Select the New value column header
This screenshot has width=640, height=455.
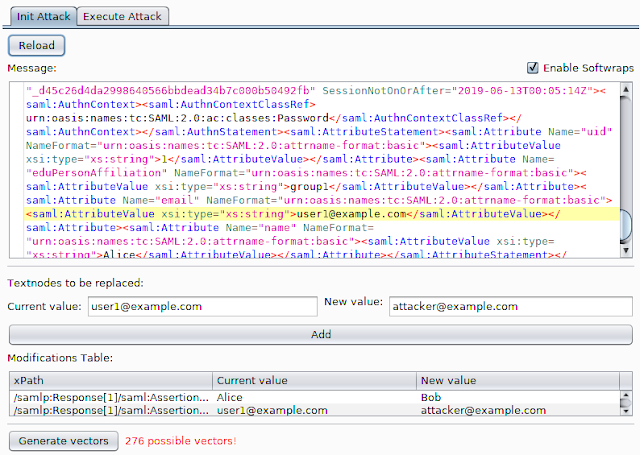point(518,381)
